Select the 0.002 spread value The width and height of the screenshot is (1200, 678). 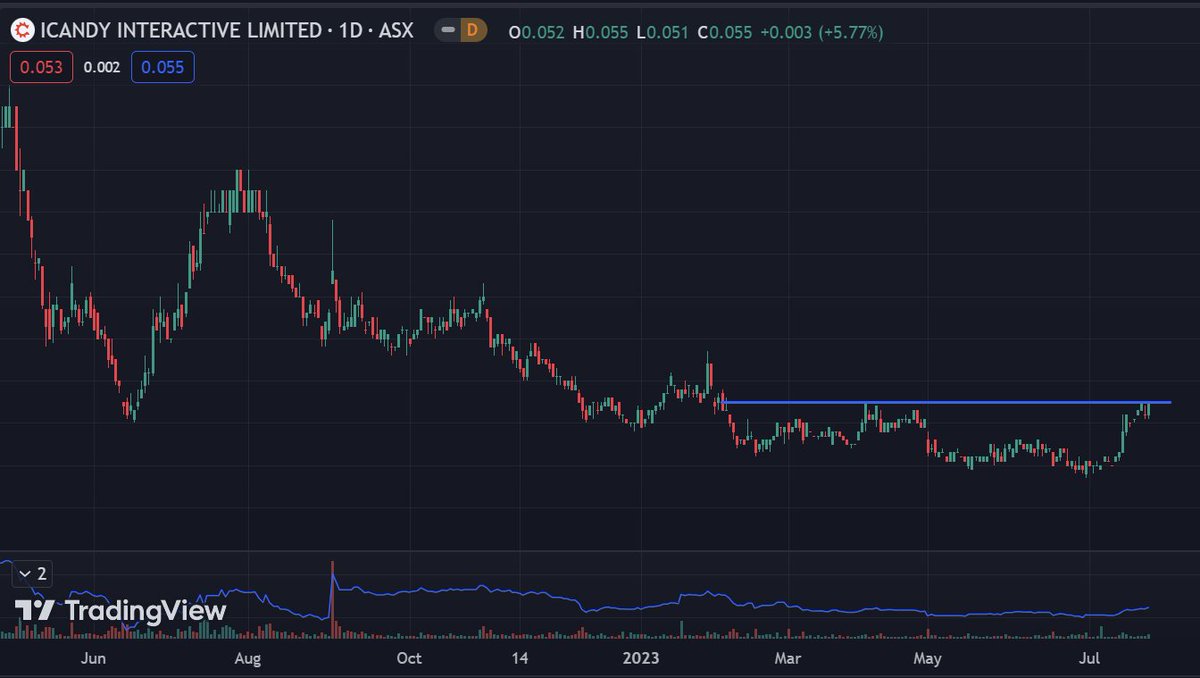coord(101,67)
